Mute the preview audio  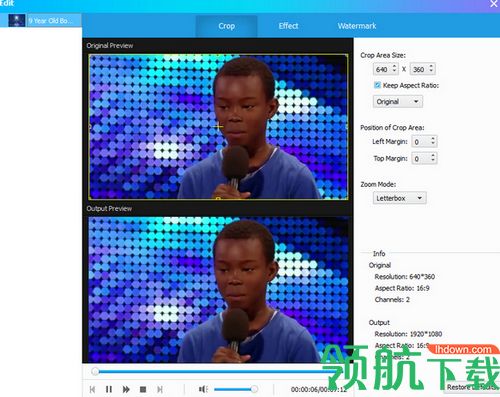(203, 389)
